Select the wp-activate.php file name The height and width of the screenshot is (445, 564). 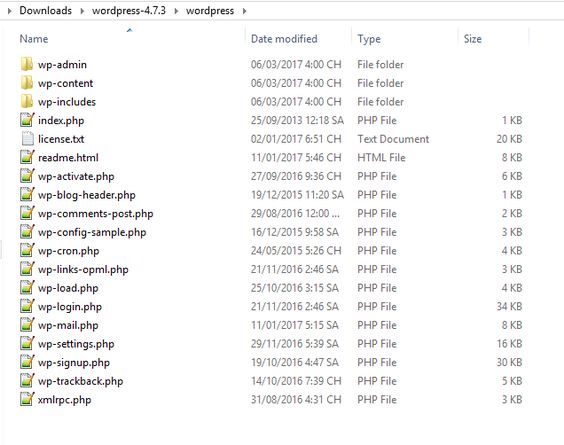[x=76, y=177]
